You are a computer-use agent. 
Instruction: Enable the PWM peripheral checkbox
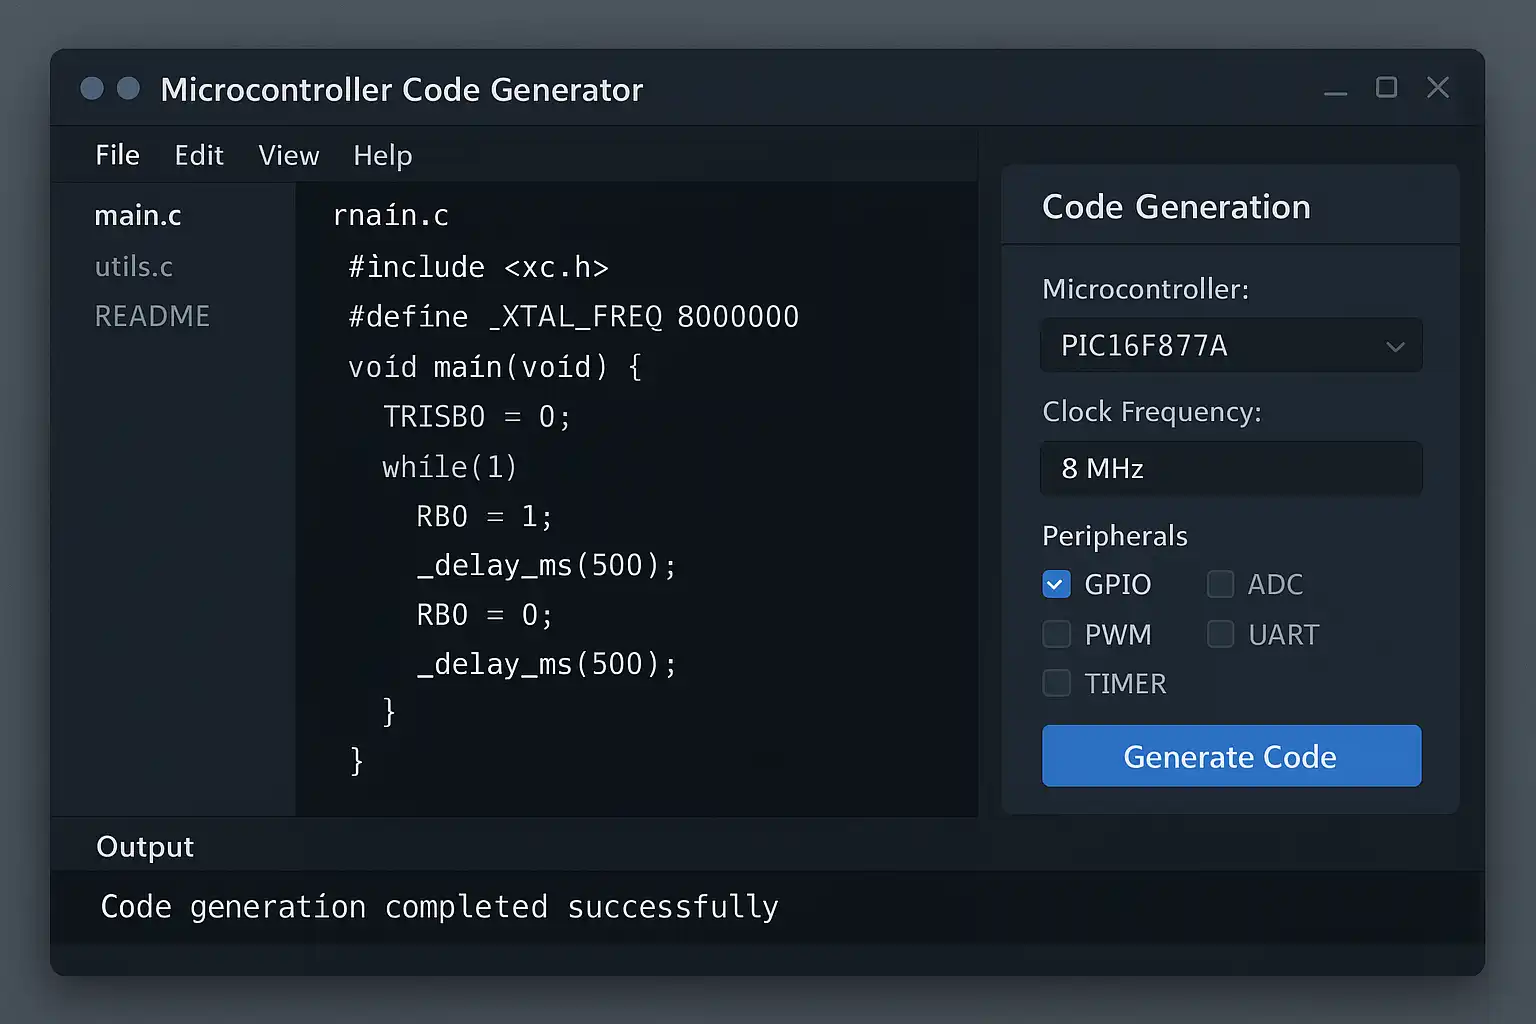click(1056, 634)
